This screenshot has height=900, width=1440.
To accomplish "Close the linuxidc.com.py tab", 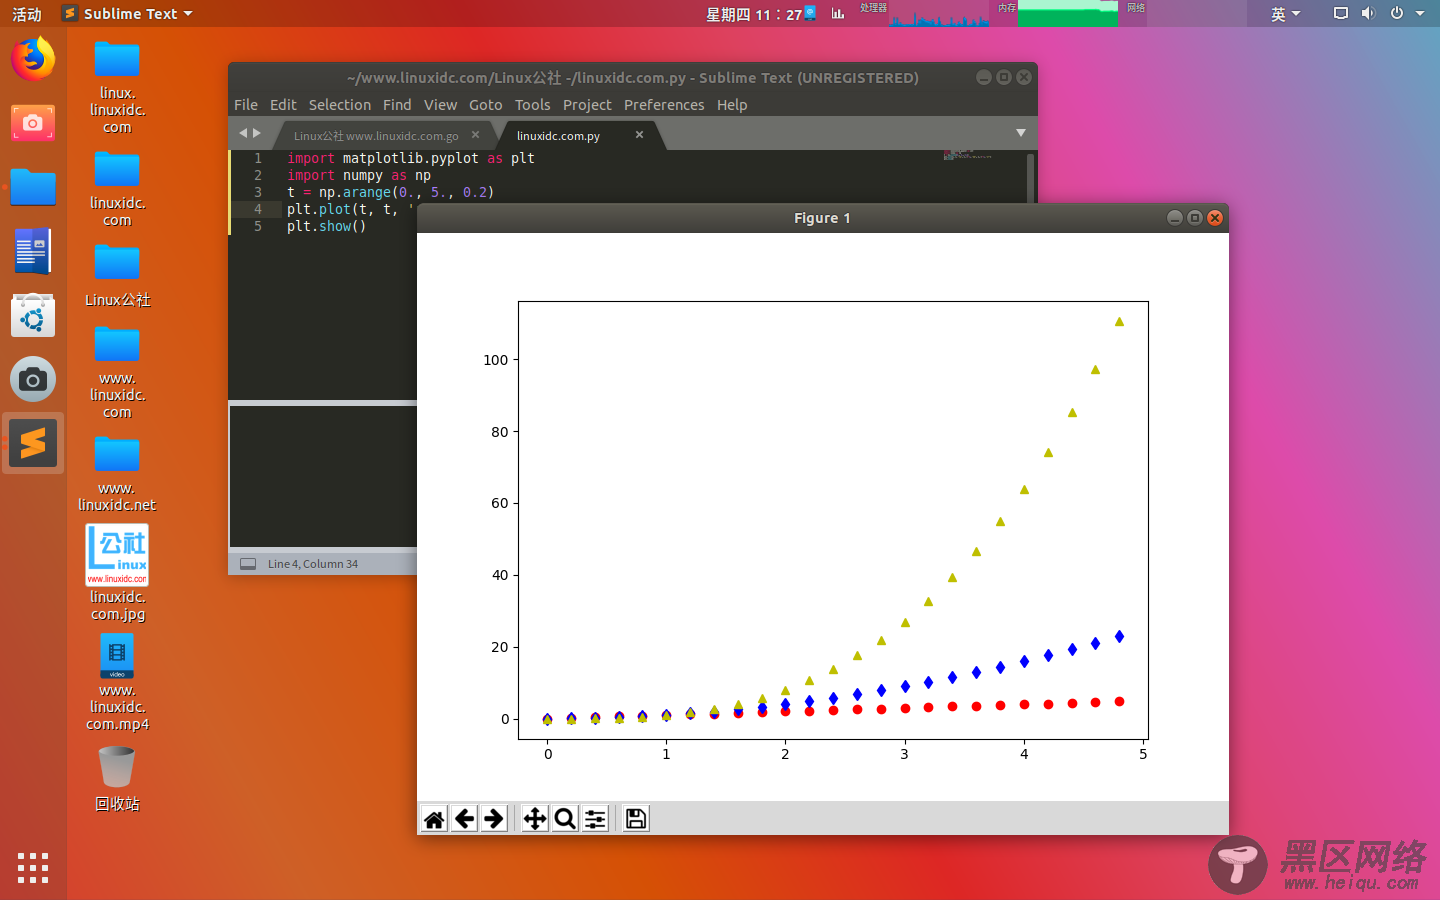I will pyautogui.click(x=639, y=134).
